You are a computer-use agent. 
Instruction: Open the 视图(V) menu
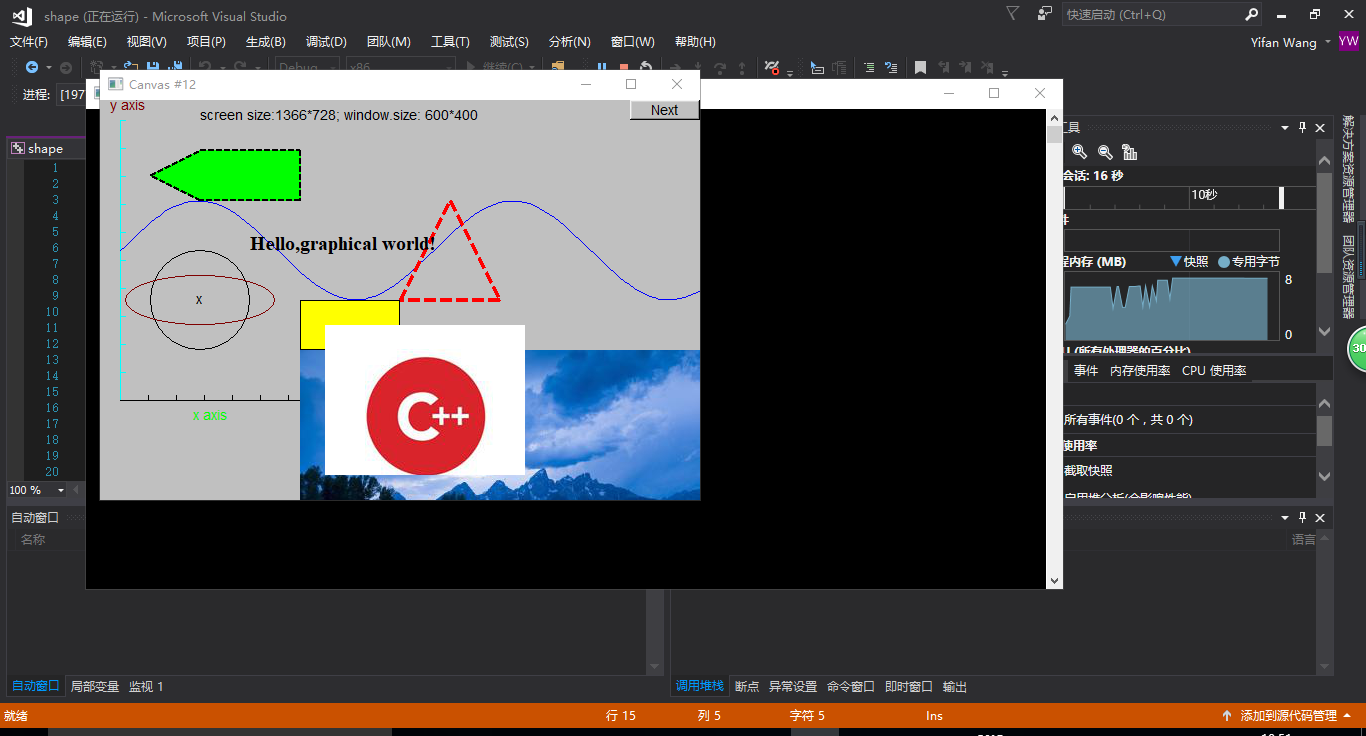point(146,42)
